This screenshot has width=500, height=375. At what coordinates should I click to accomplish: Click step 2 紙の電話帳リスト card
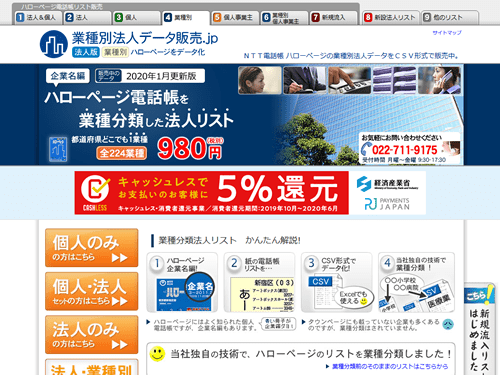pos(259,282)
